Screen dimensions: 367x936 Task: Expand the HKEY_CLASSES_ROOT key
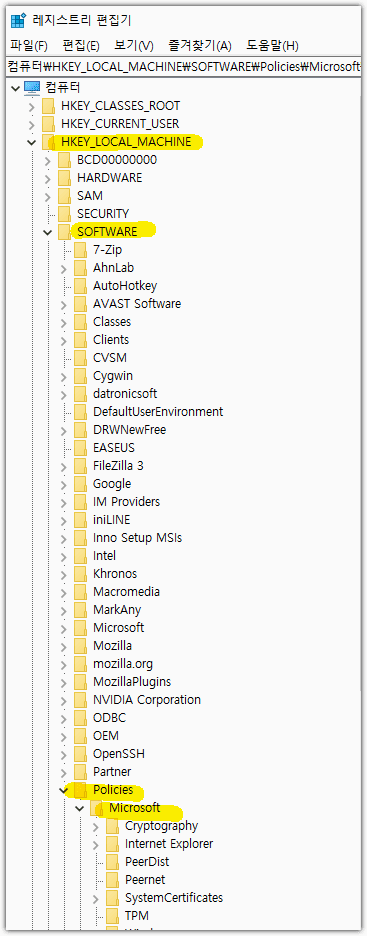pos(31,107)
